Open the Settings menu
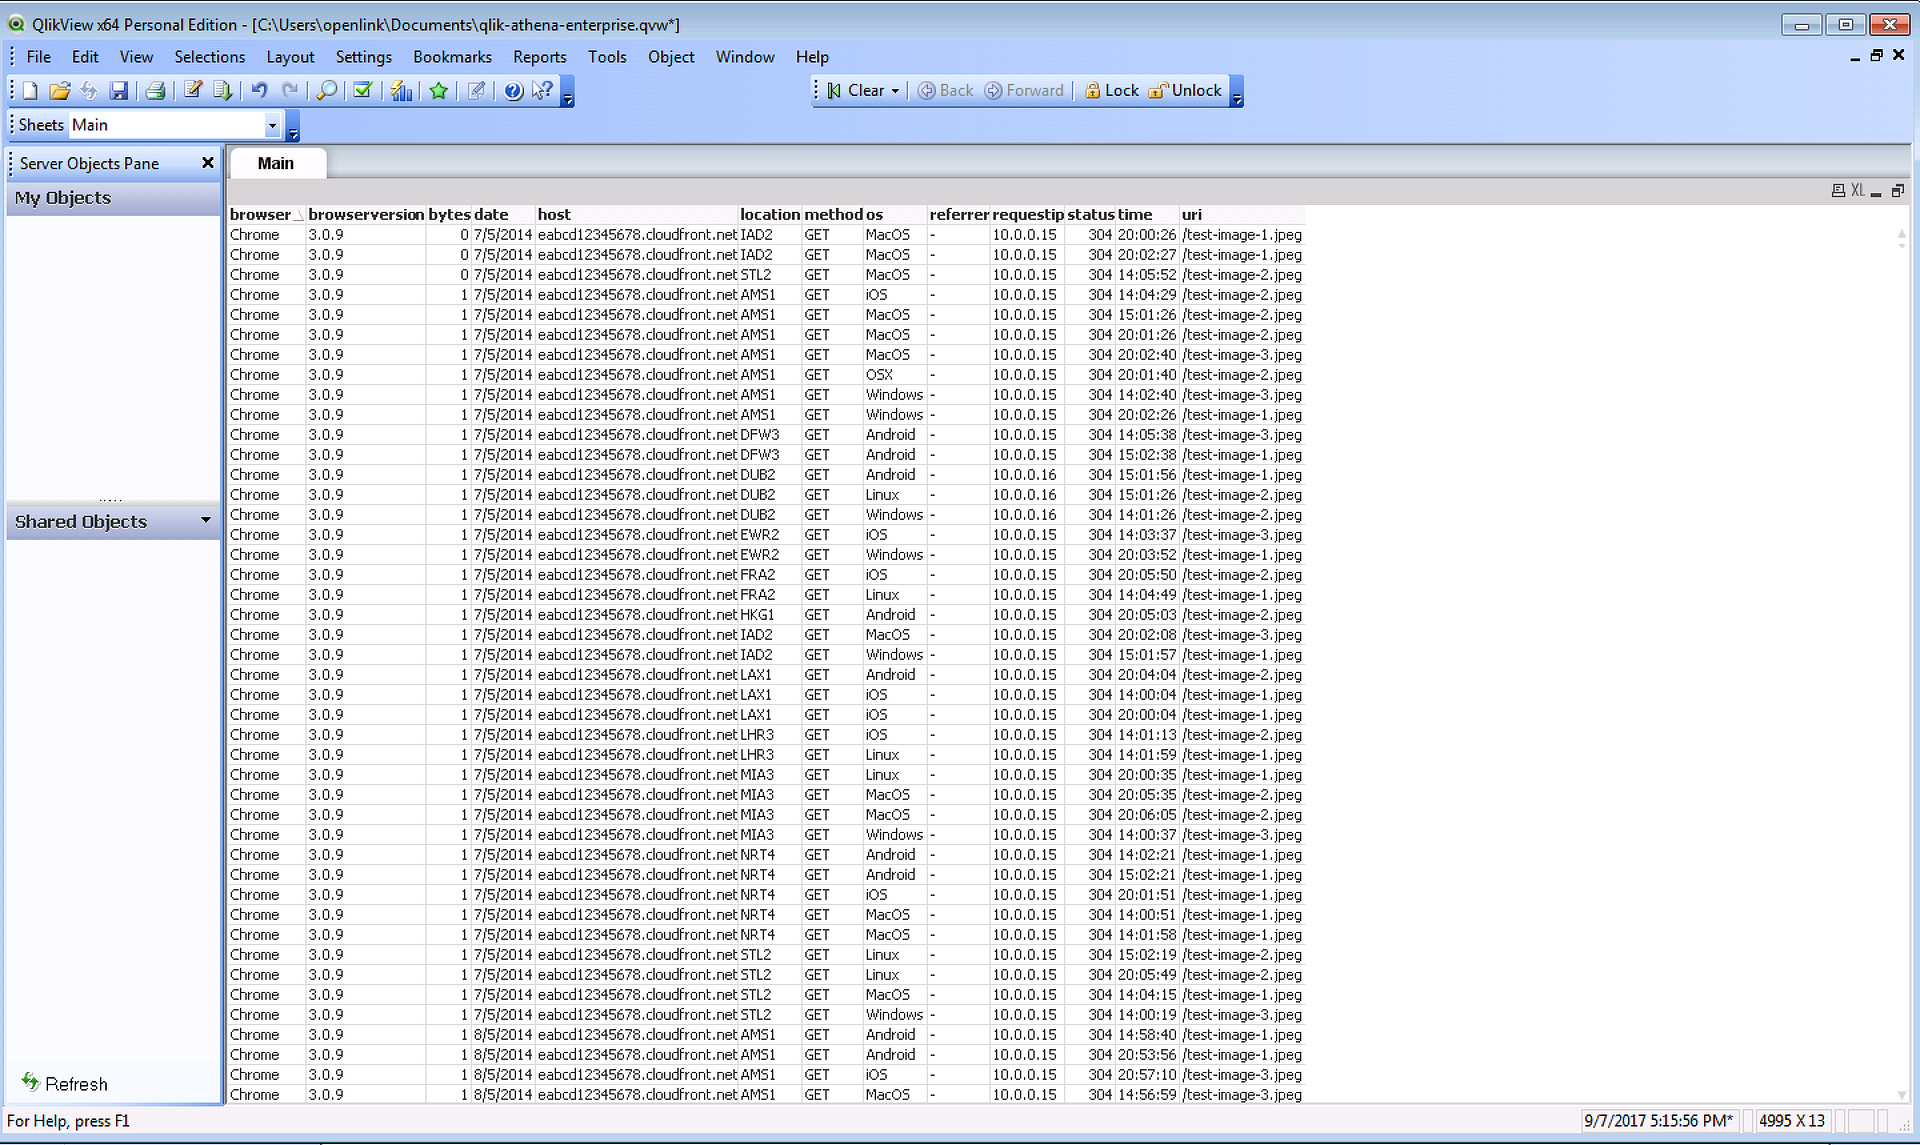Viewport: 1920px width, 1145px height. (x=364, y=57)
